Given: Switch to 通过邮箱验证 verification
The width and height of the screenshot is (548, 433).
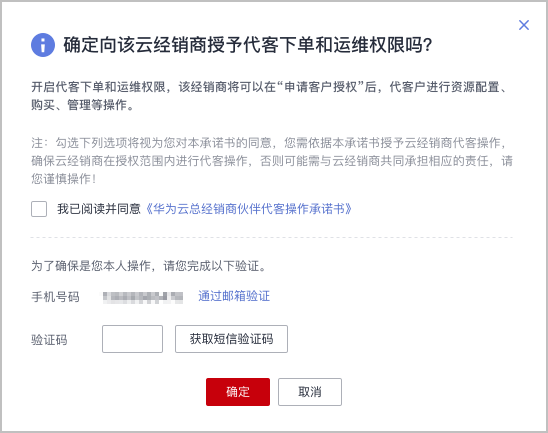Looking at the screenshot, I should coord(234,296).
